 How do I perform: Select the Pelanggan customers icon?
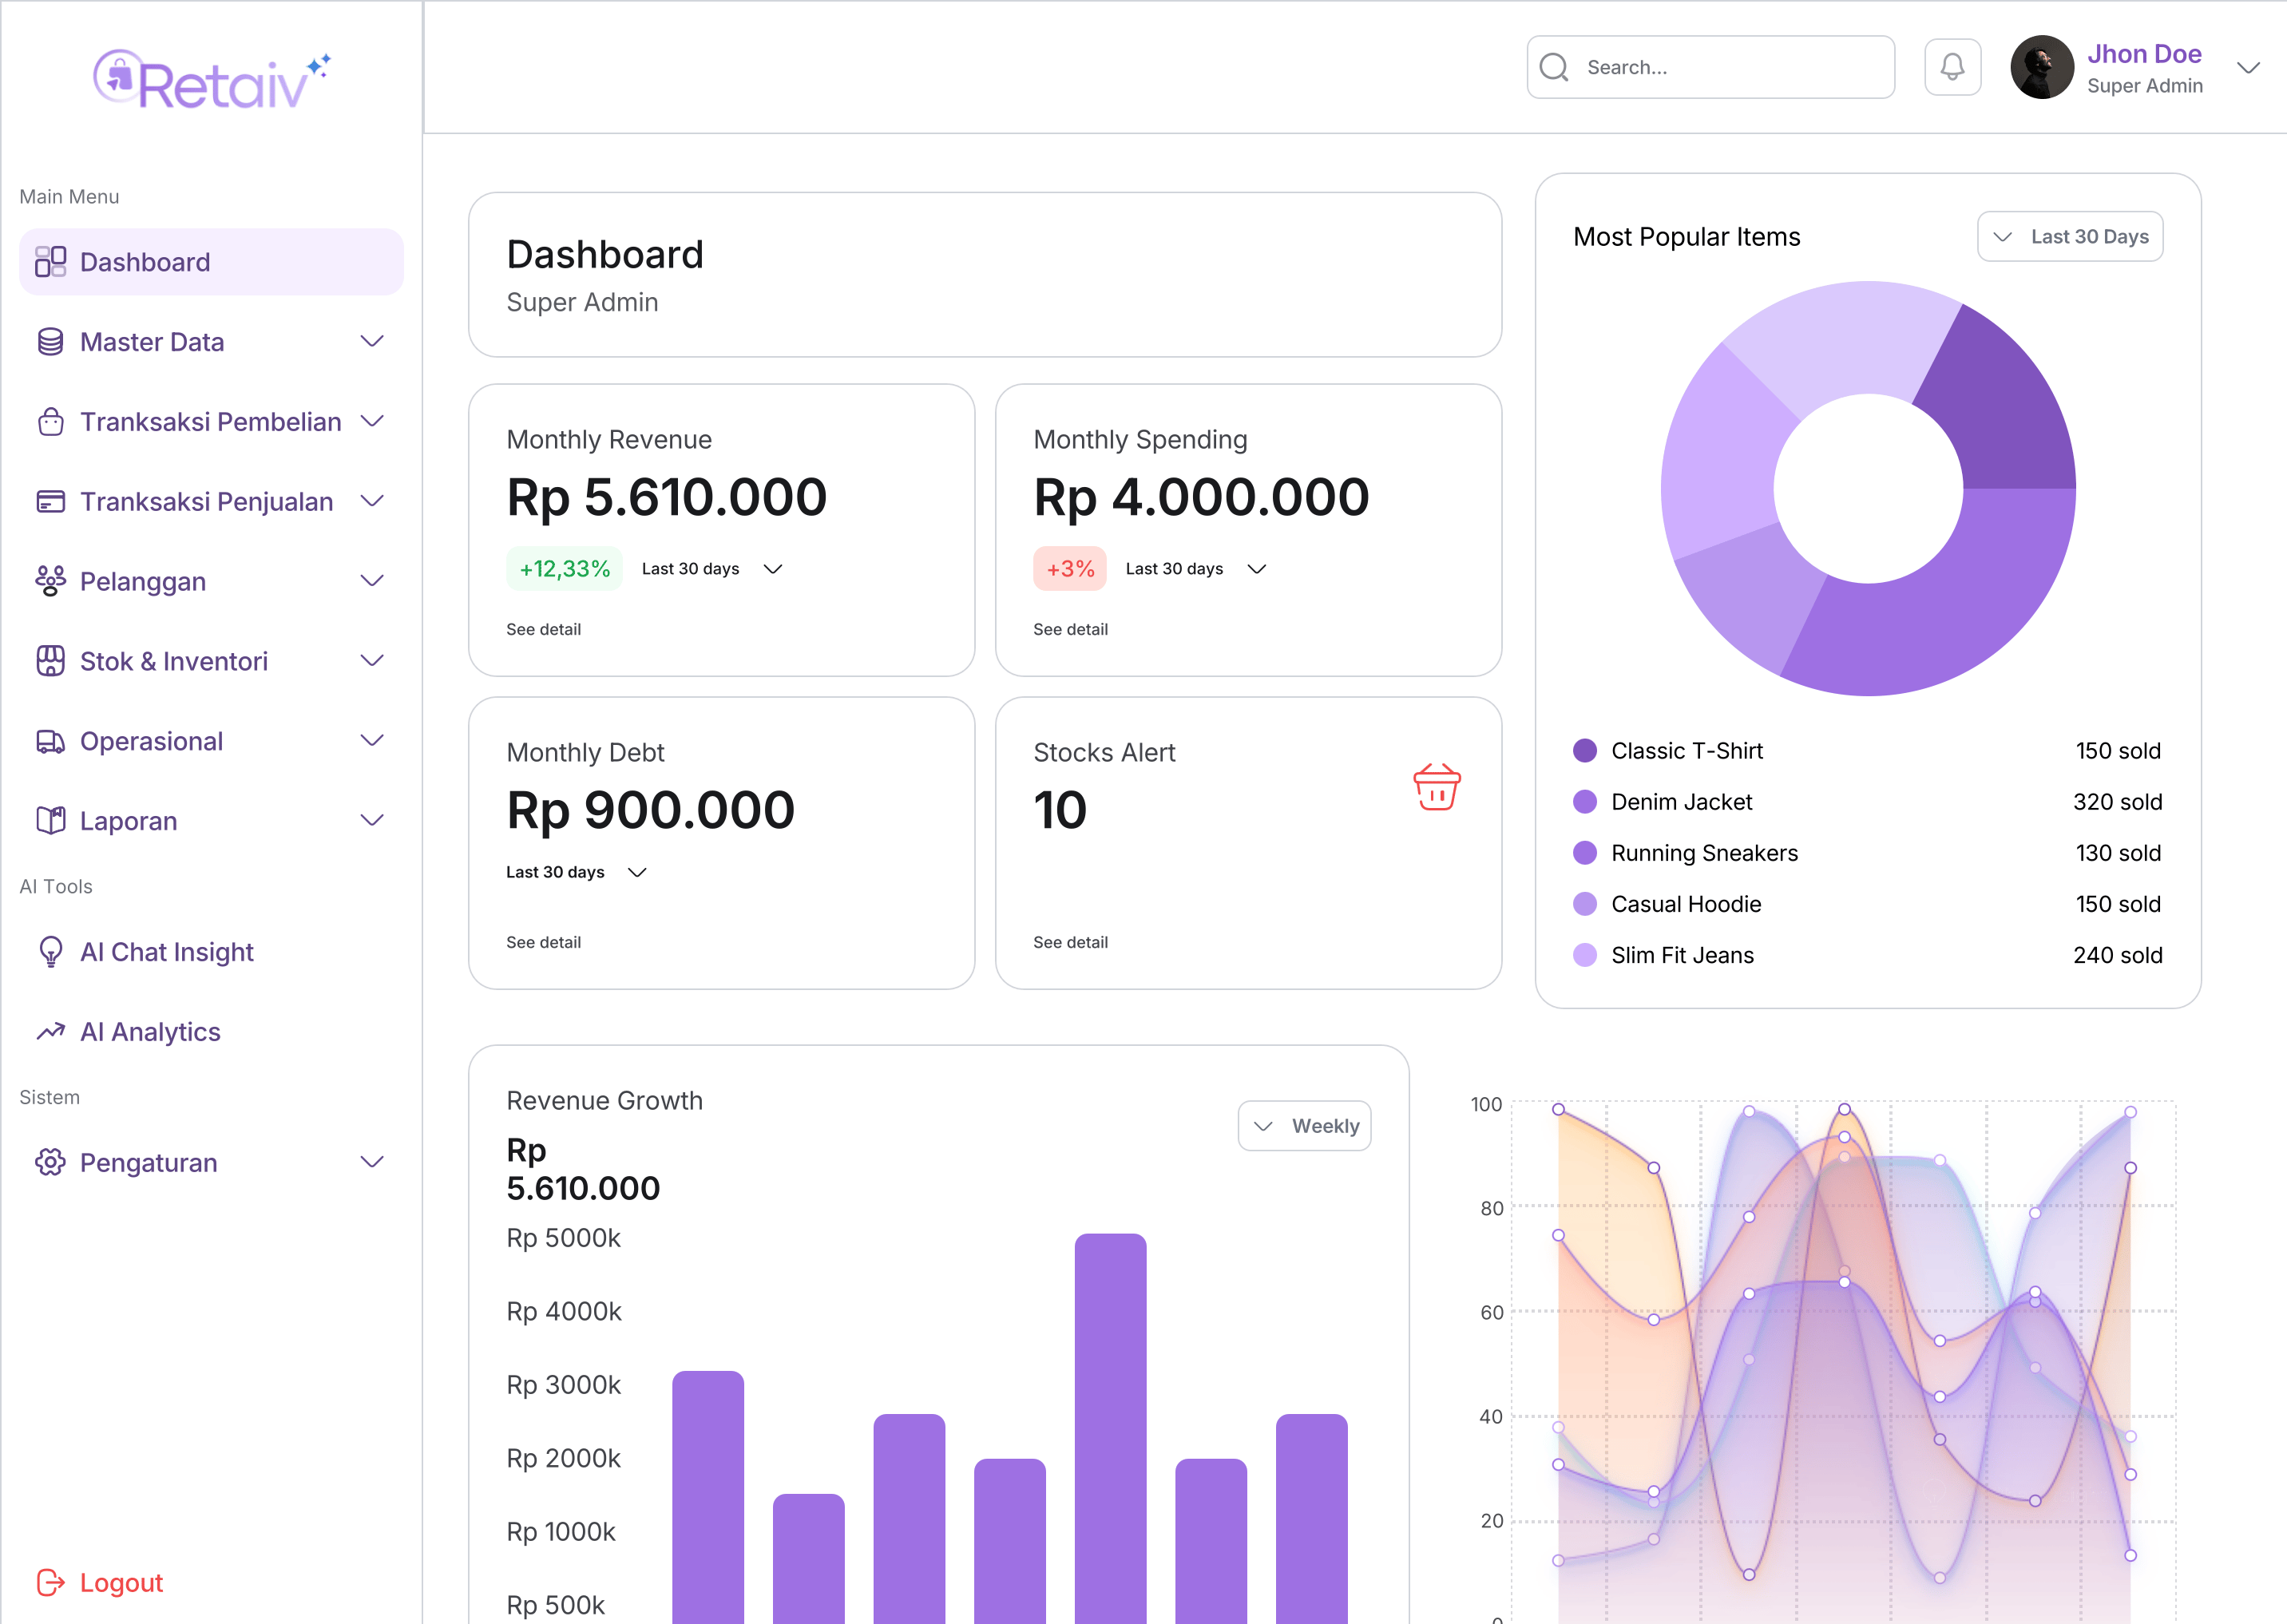pyautogui.click(x=49, y=581)
